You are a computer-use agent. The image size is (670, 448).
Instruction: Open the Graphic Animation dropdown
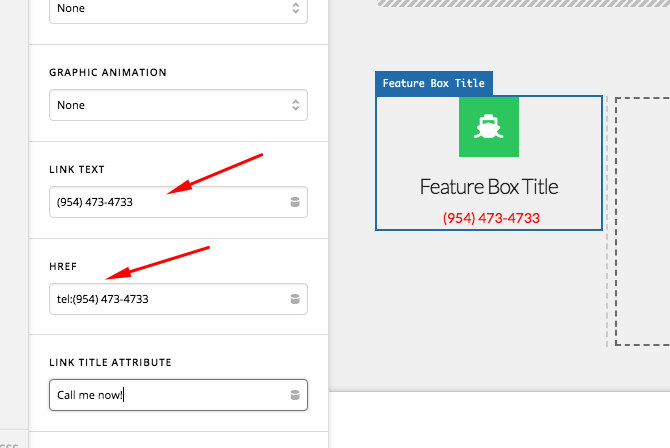pos(178,105)
